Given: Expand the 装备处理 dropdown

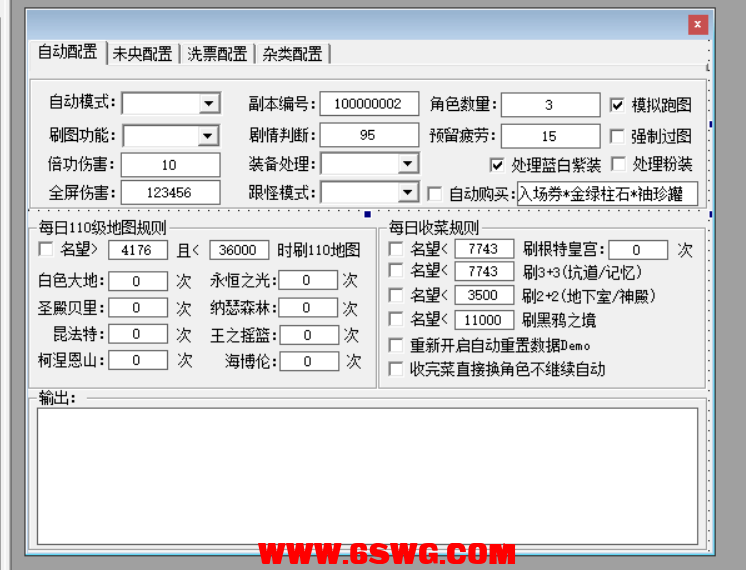Looking at the screenshot, I should (x=408, y=164).
